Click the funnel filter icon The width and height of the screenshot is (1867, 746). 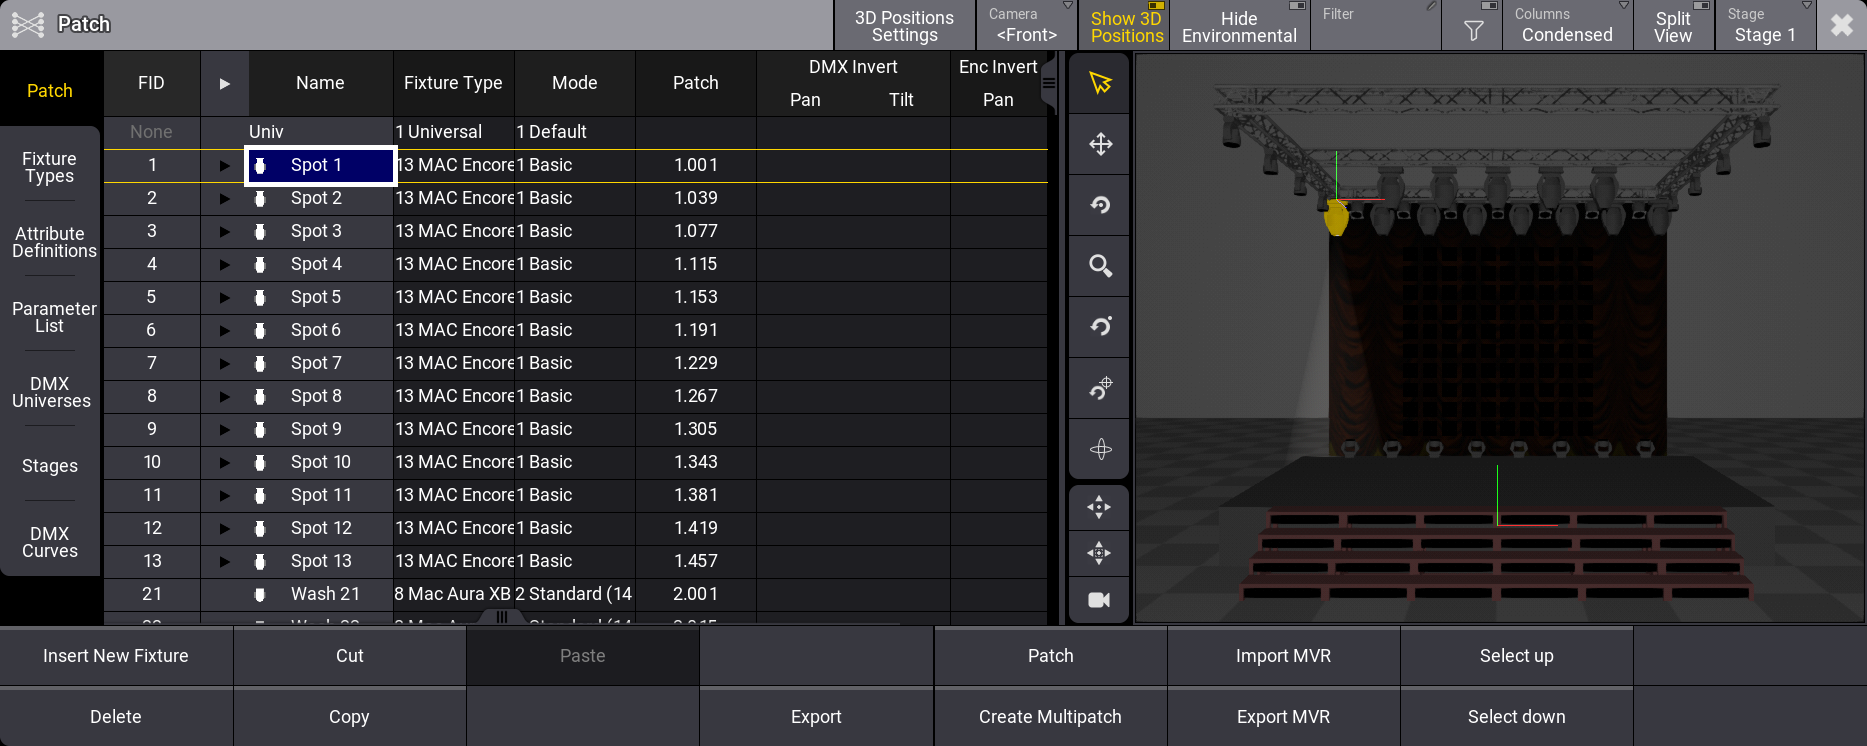click(x=1472, y=31)
